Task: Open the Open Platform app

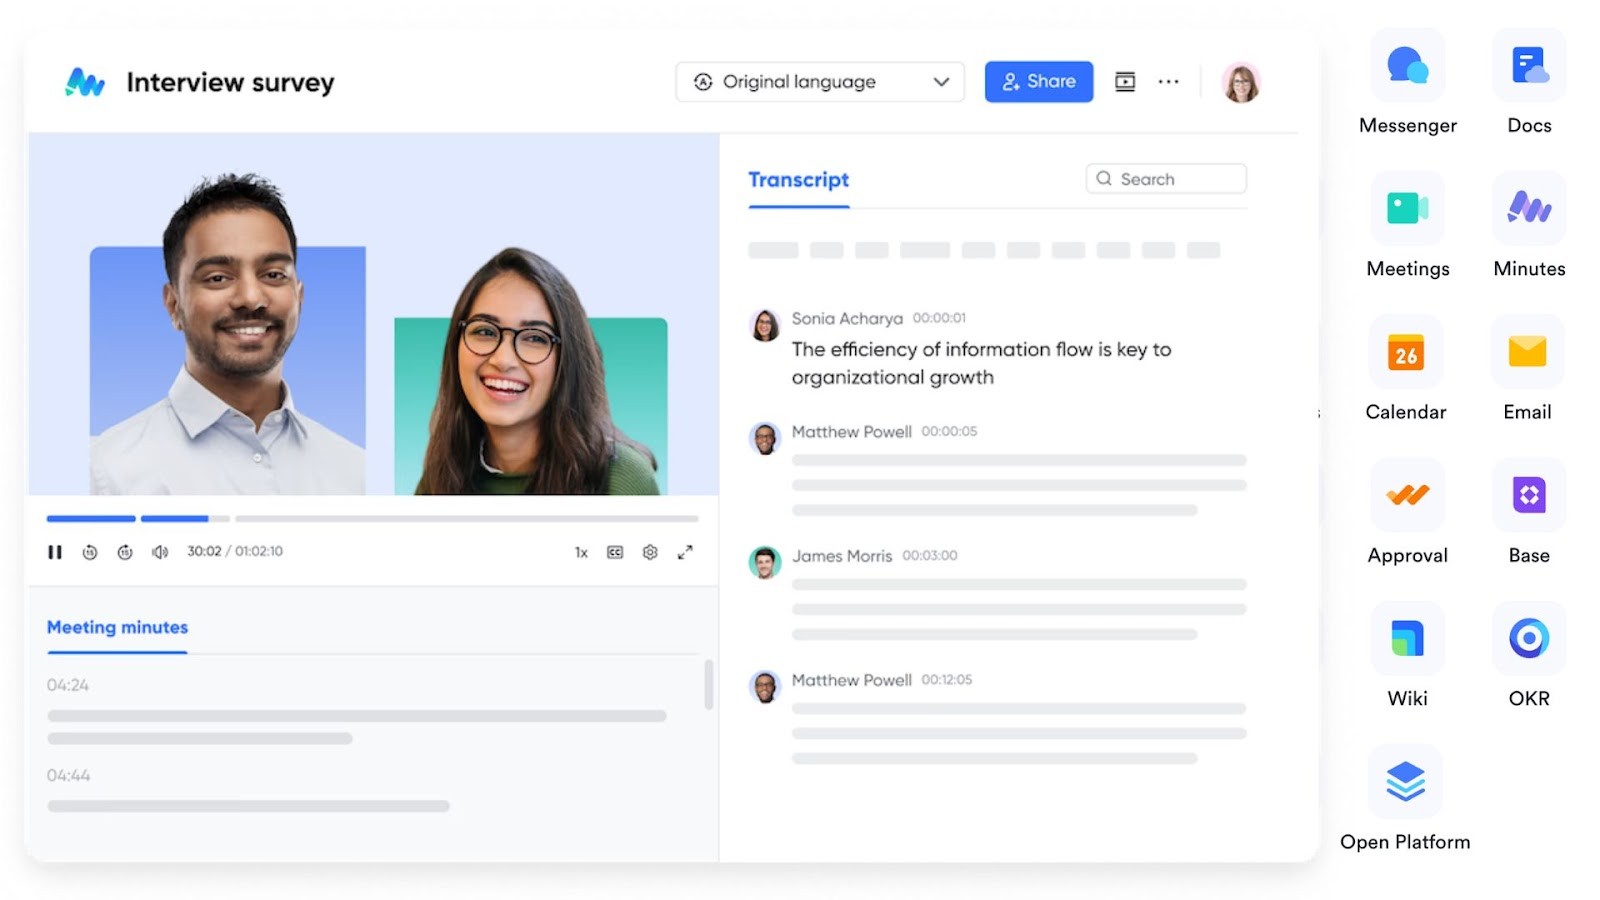Action: pos(1406,781)
